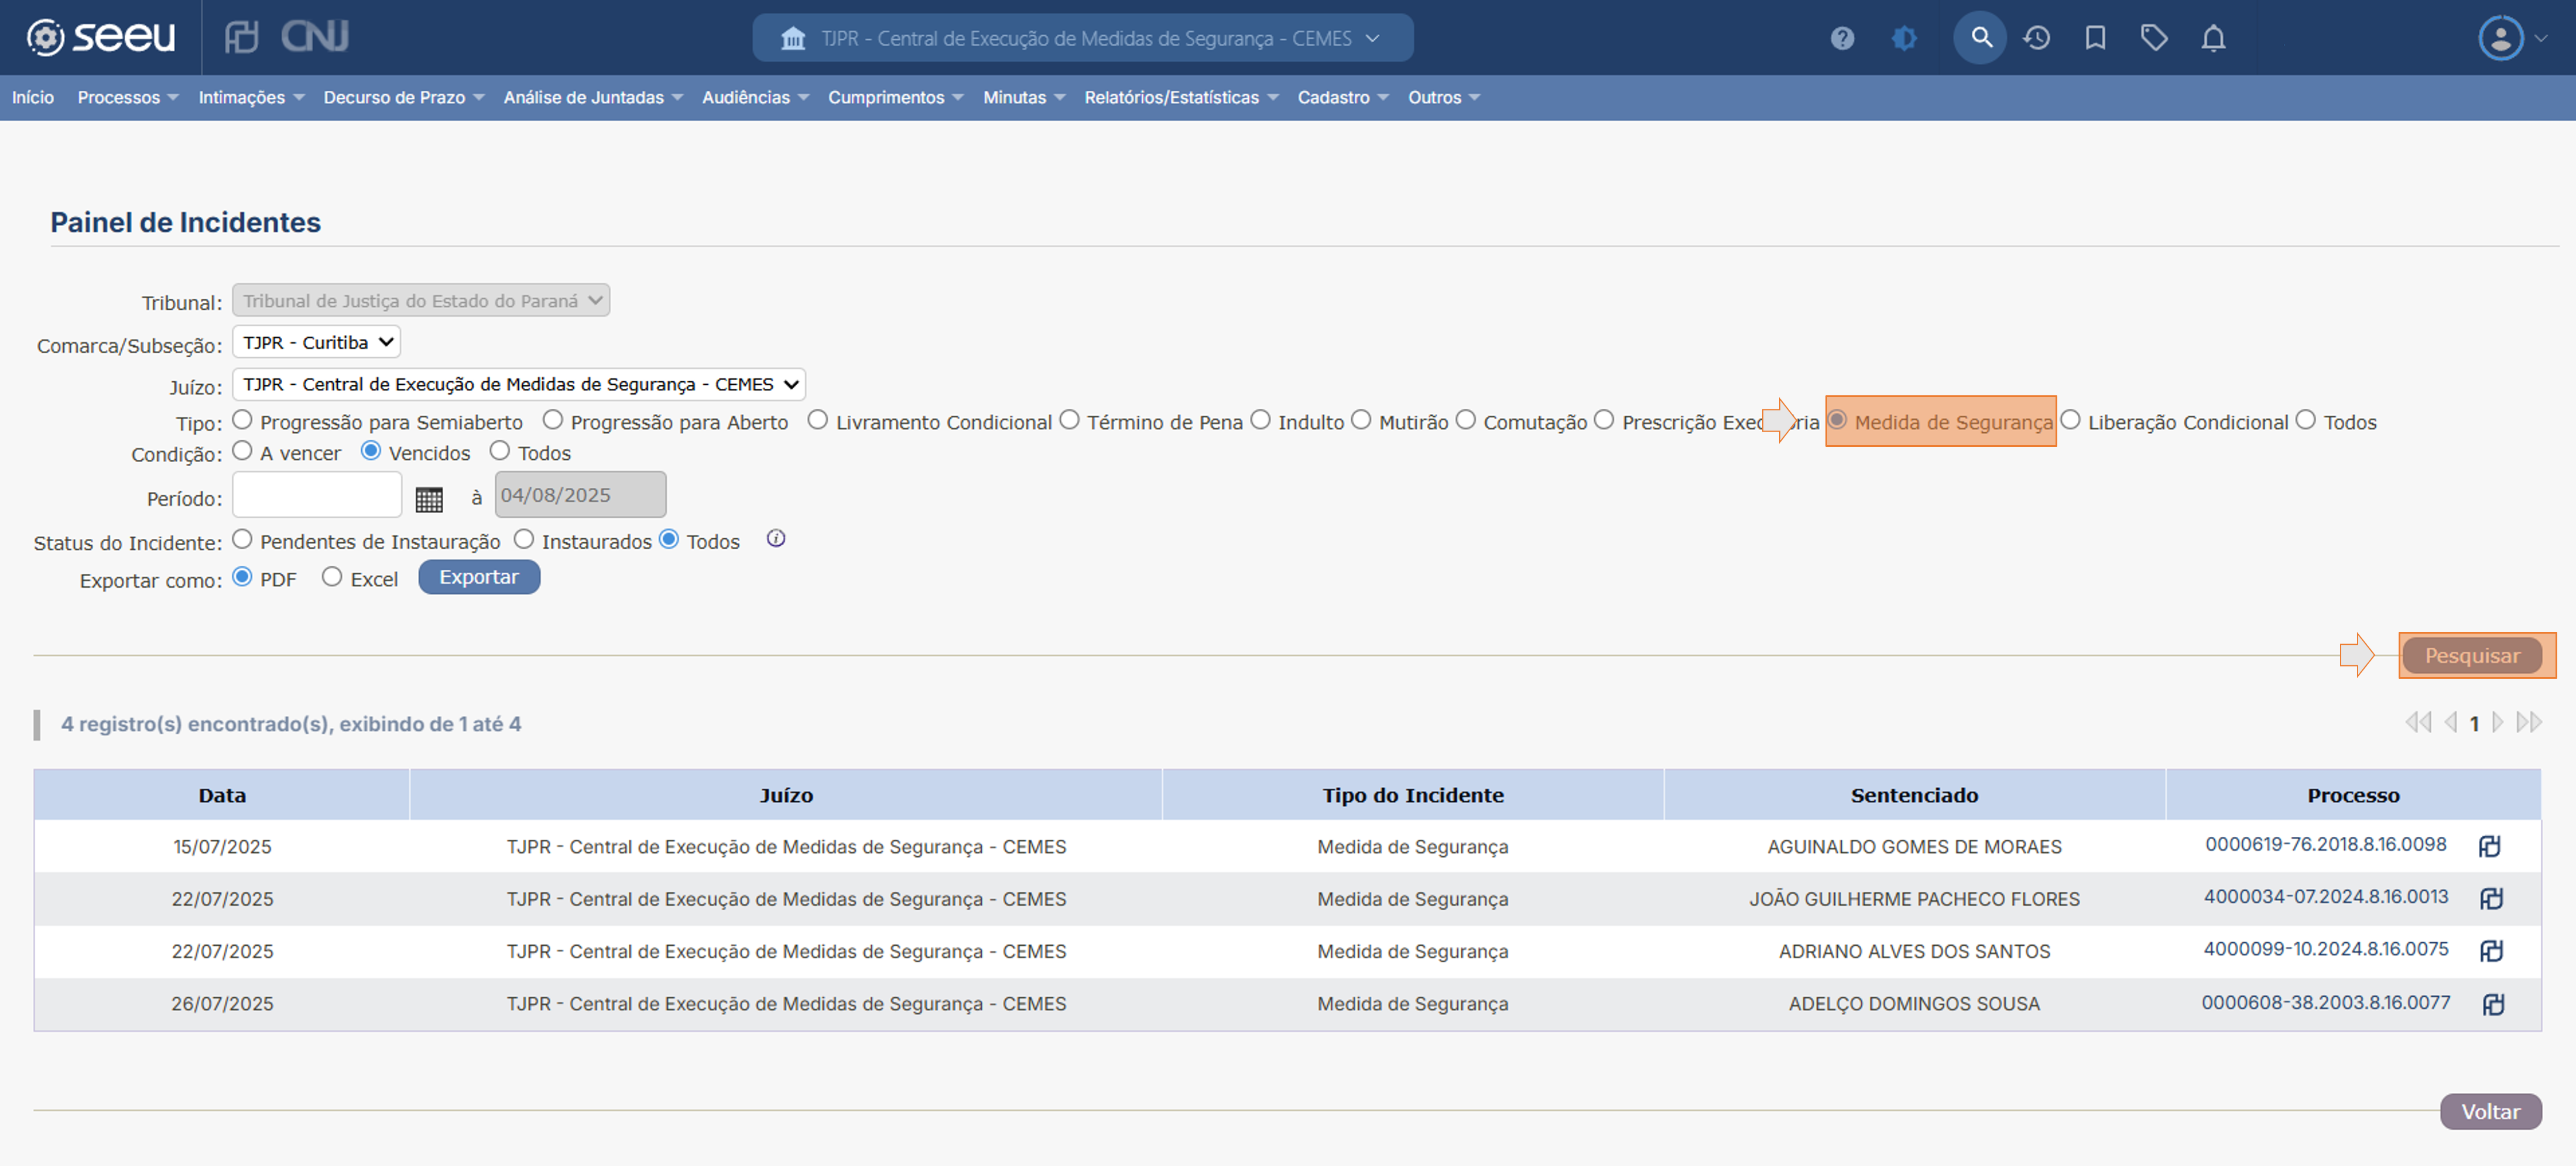Go to first results page
The image size is (2576, 1166).
[2418, 722]
